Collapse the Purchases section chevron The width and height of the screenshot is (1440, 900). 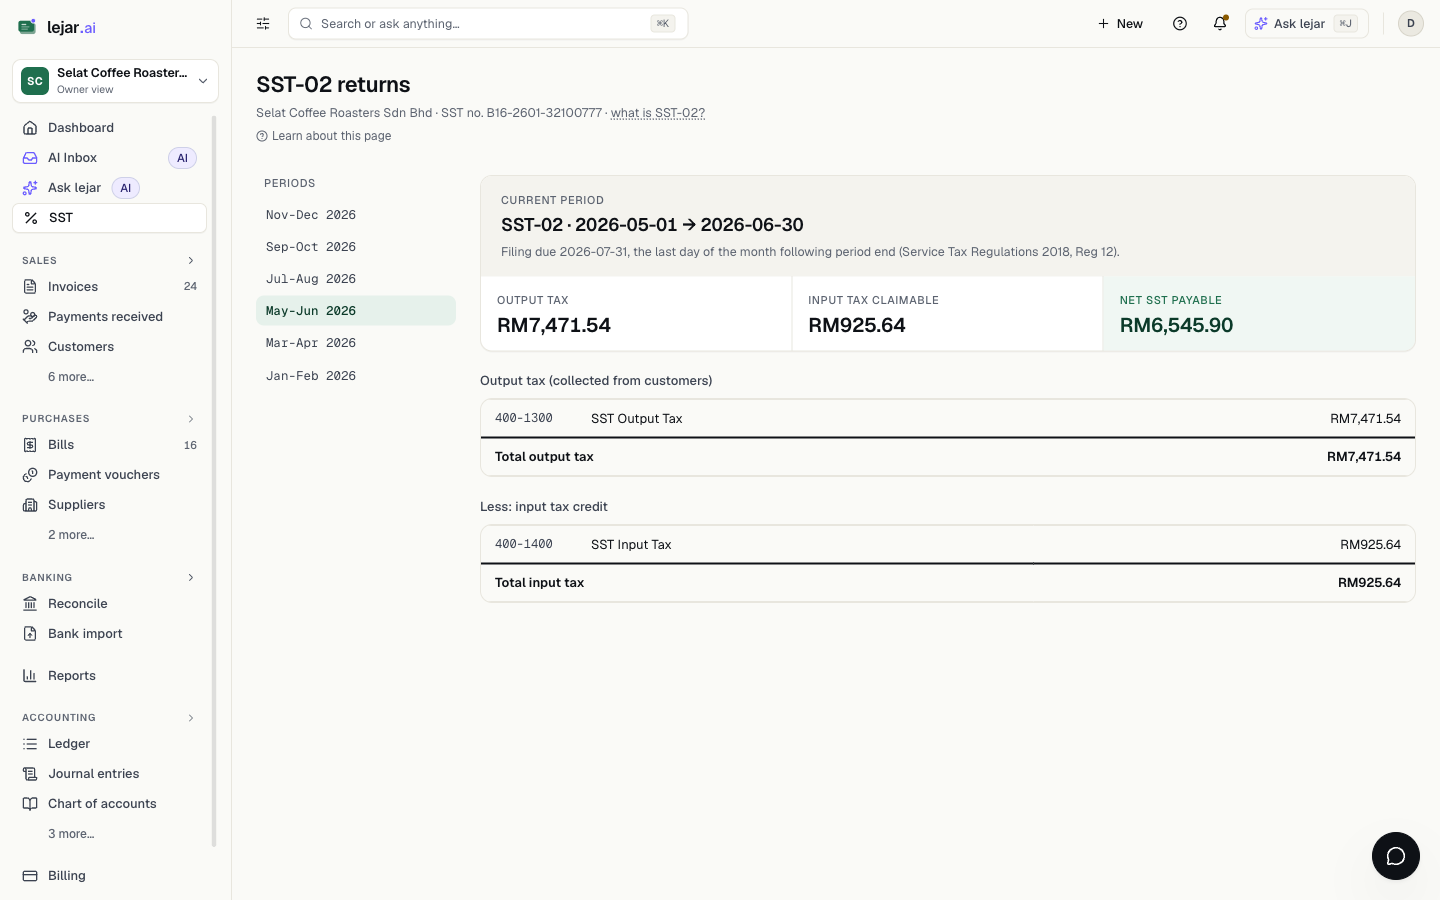[x=191, y=419]
